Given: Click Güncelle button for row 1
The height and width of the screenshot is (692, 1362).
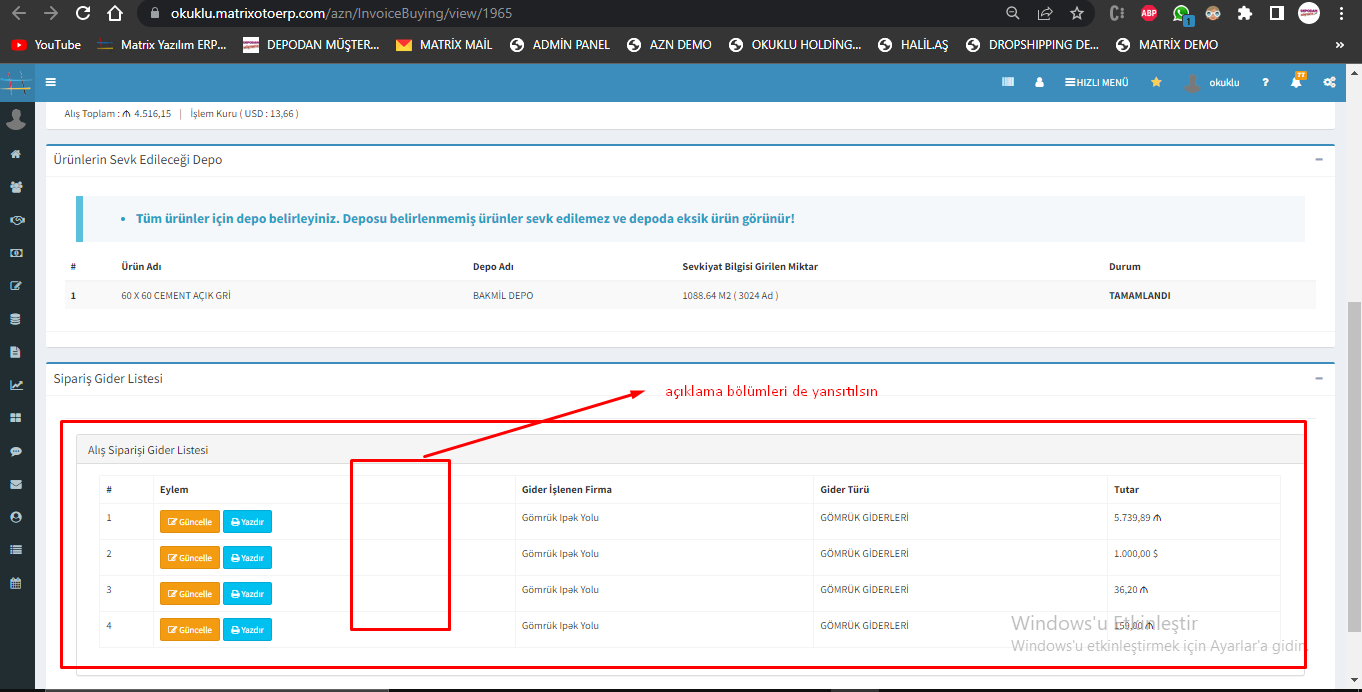Looking at the screenshot, I should pos(189,522).
